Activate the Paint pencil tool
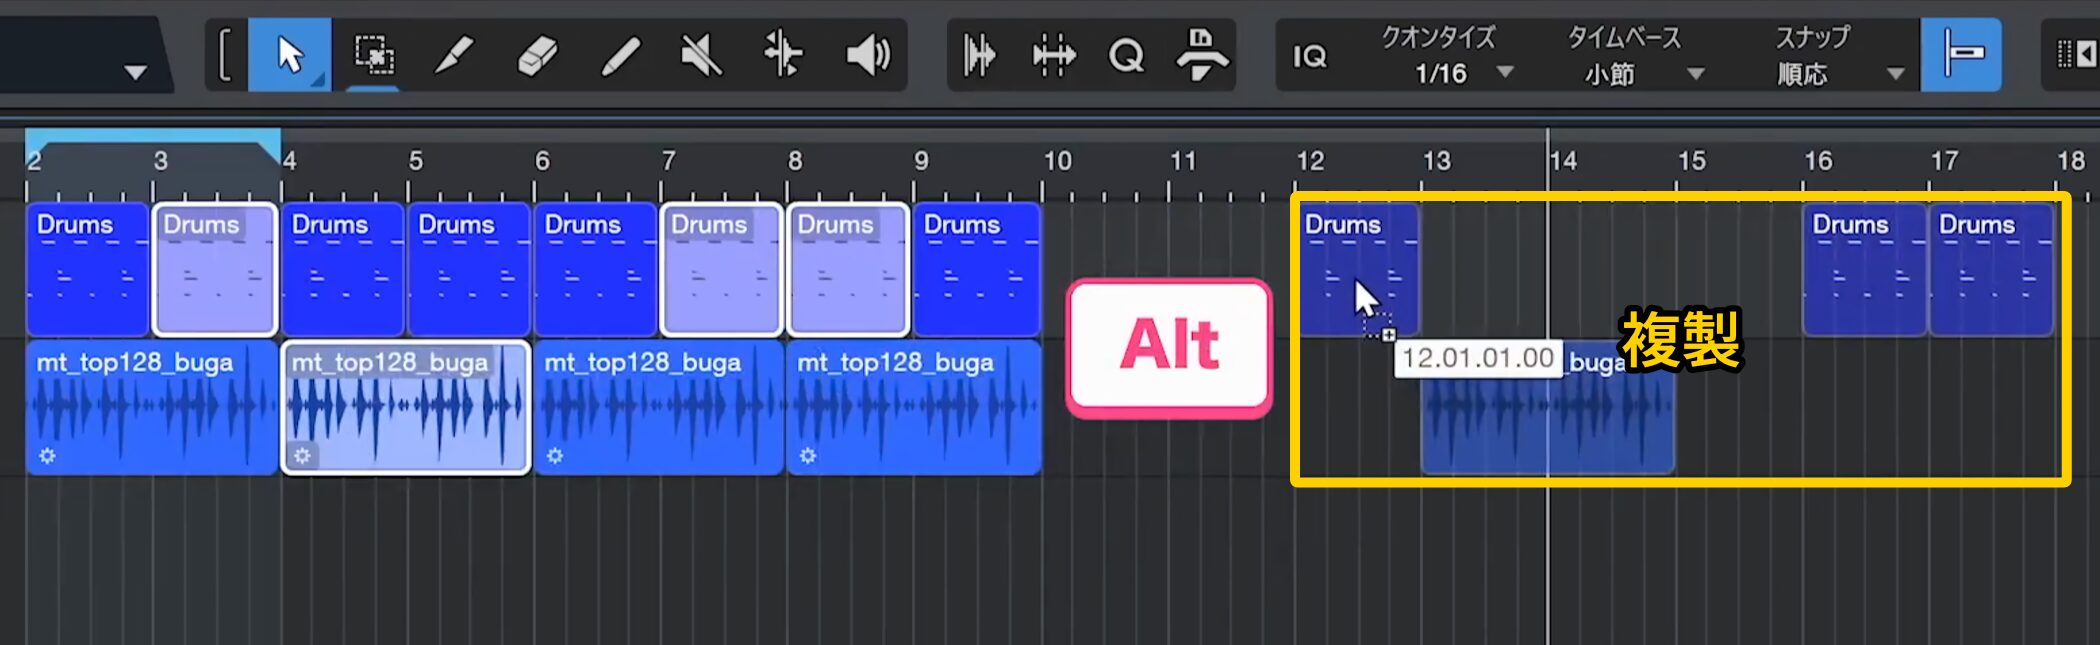The image size is (2100, 645). (620, 55)
